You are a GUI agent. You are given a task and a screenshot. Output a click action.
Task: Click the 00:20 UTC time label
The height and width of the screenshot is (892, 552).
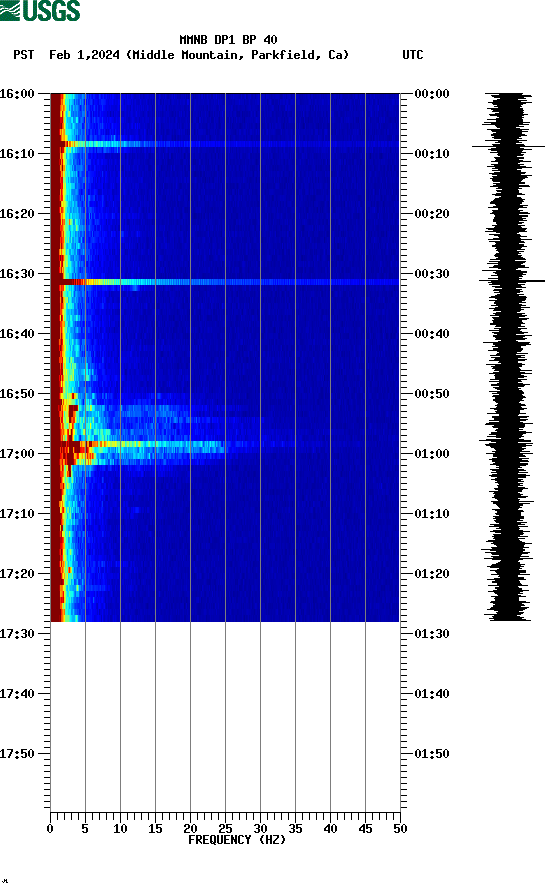[432, 213]
